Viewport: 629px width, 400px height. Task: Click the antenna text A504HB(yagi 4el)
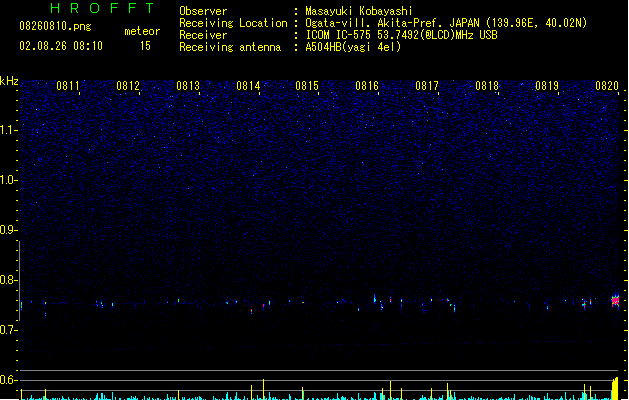tap(353, 47)
